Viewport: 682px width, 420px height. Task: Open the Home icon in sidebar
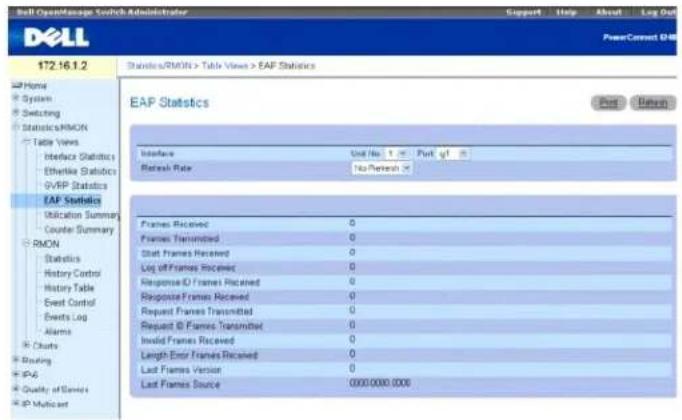coord(17,85)
